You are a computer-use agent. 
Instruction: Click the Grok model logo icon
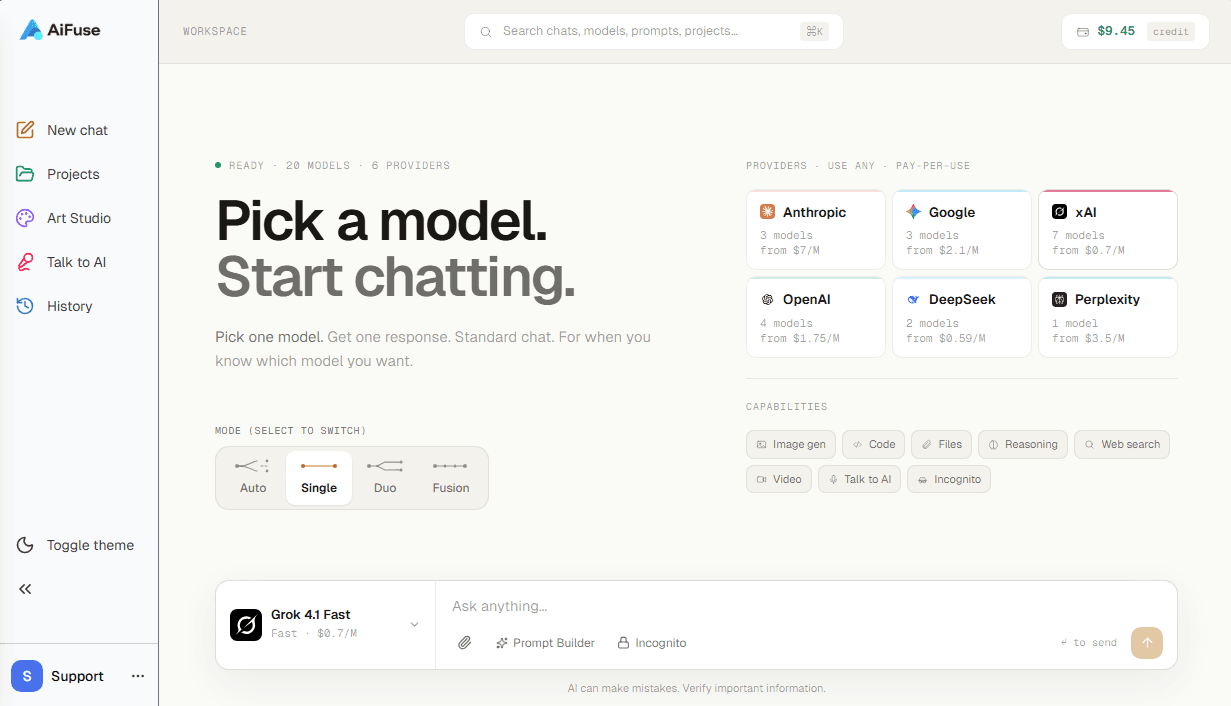(x=246, y=625)
